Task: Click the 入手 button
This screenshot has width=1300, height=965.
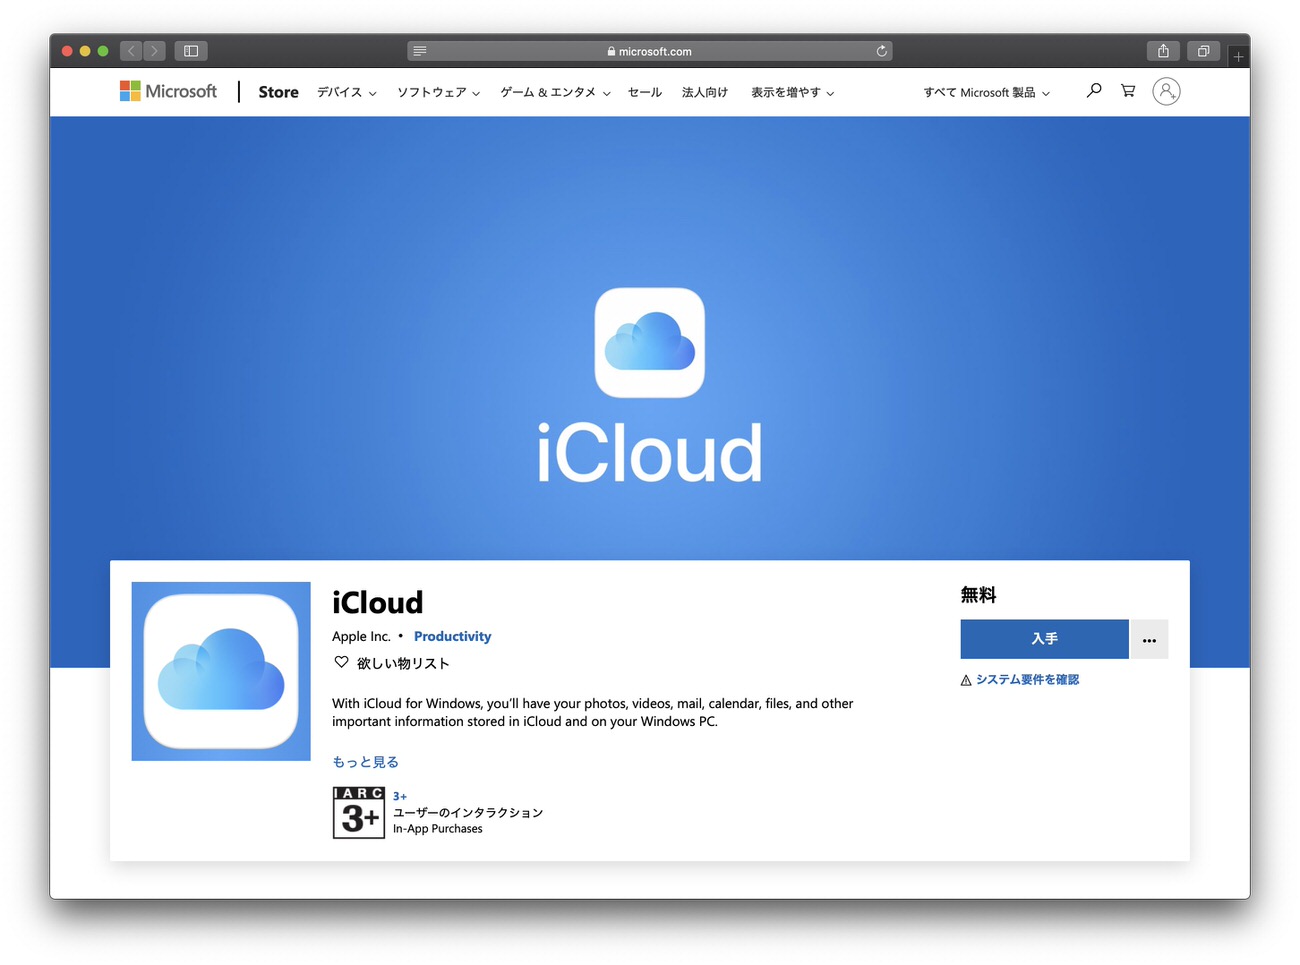Action: (x=1044, y=639)
